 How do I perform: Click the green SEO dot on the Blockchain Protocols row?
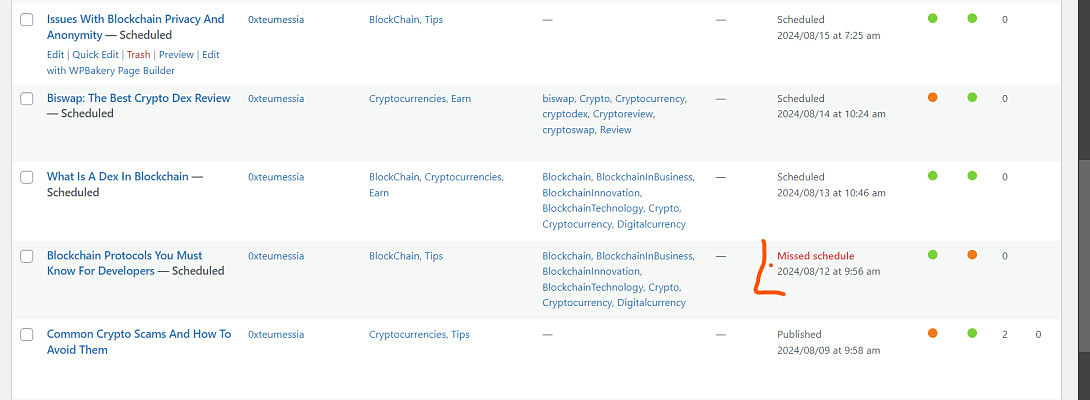932,255
